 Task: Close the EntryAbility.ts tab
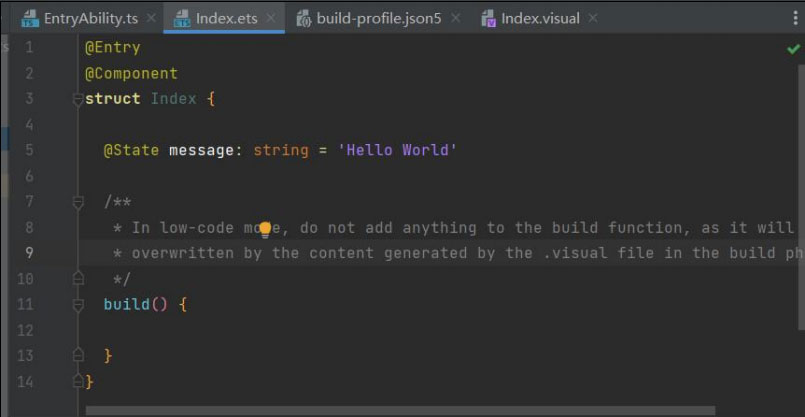tap(151, 19)
